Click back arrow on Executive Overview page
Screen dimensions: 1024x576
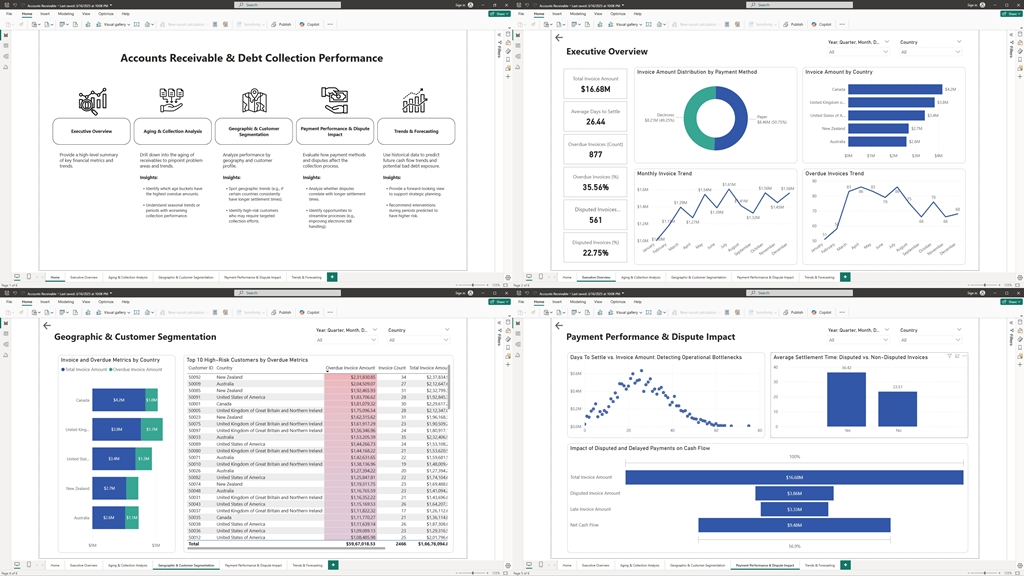pyautogui.click(x=559, y=38)
